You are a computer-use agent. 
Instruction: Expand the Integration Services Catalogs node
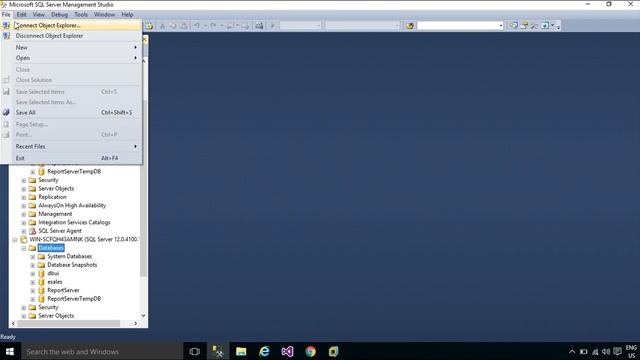pyautogui.click(x=24, y=223)
